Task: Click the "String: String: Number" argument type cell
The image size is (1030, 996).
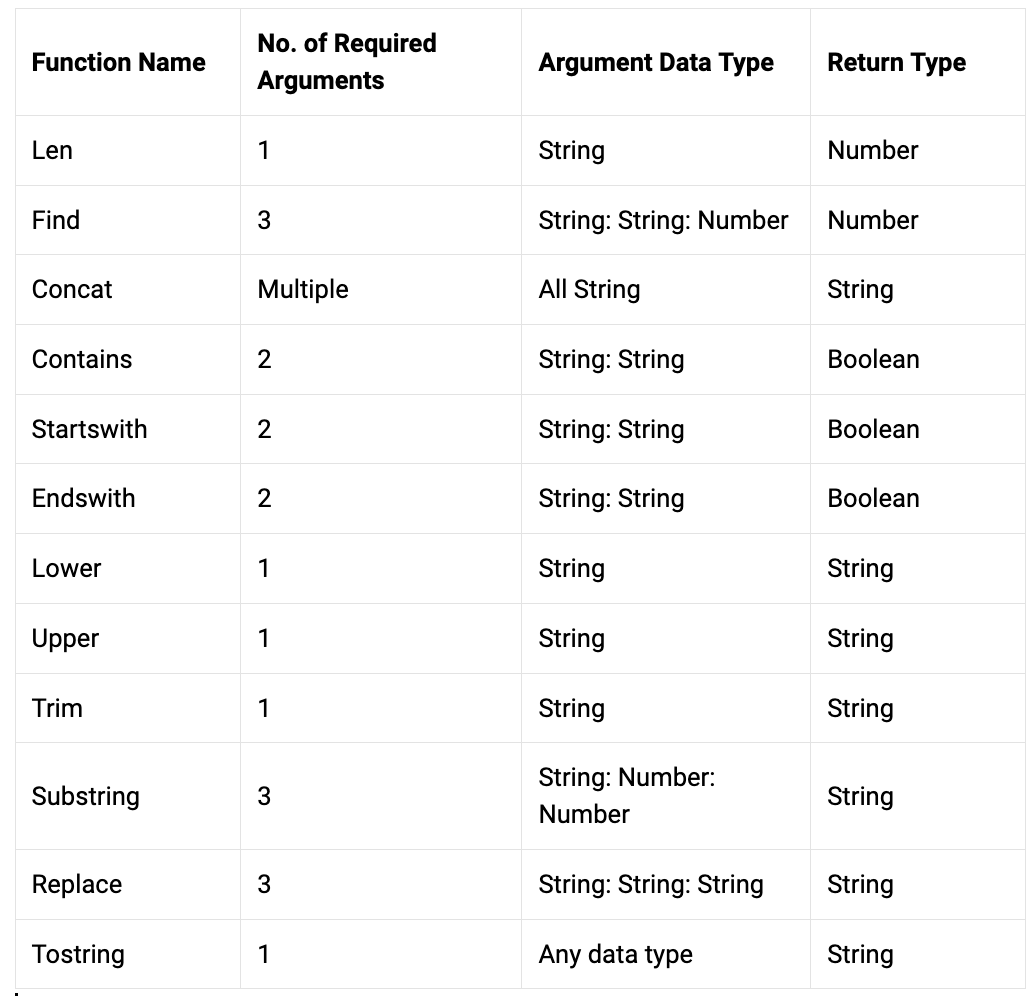Action: click(663, 220)
